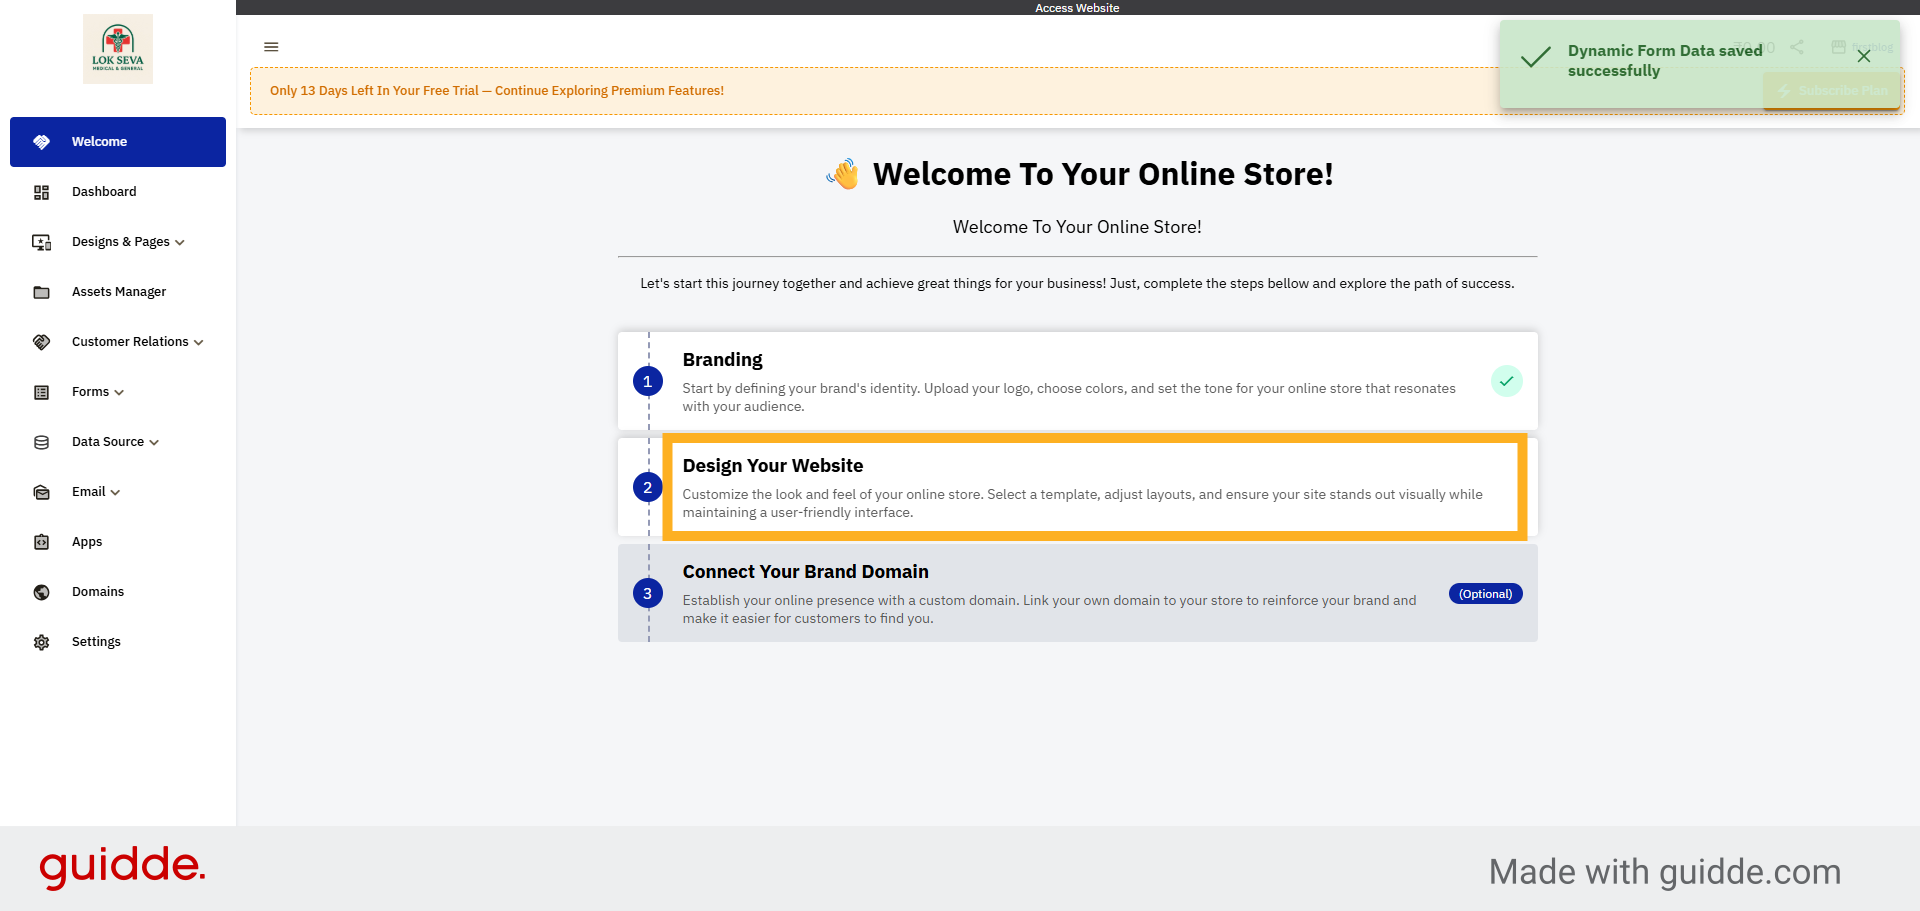Open Designs & Pages via its icon
This screenshot has width=1920, height=911.
pos(41,242)
